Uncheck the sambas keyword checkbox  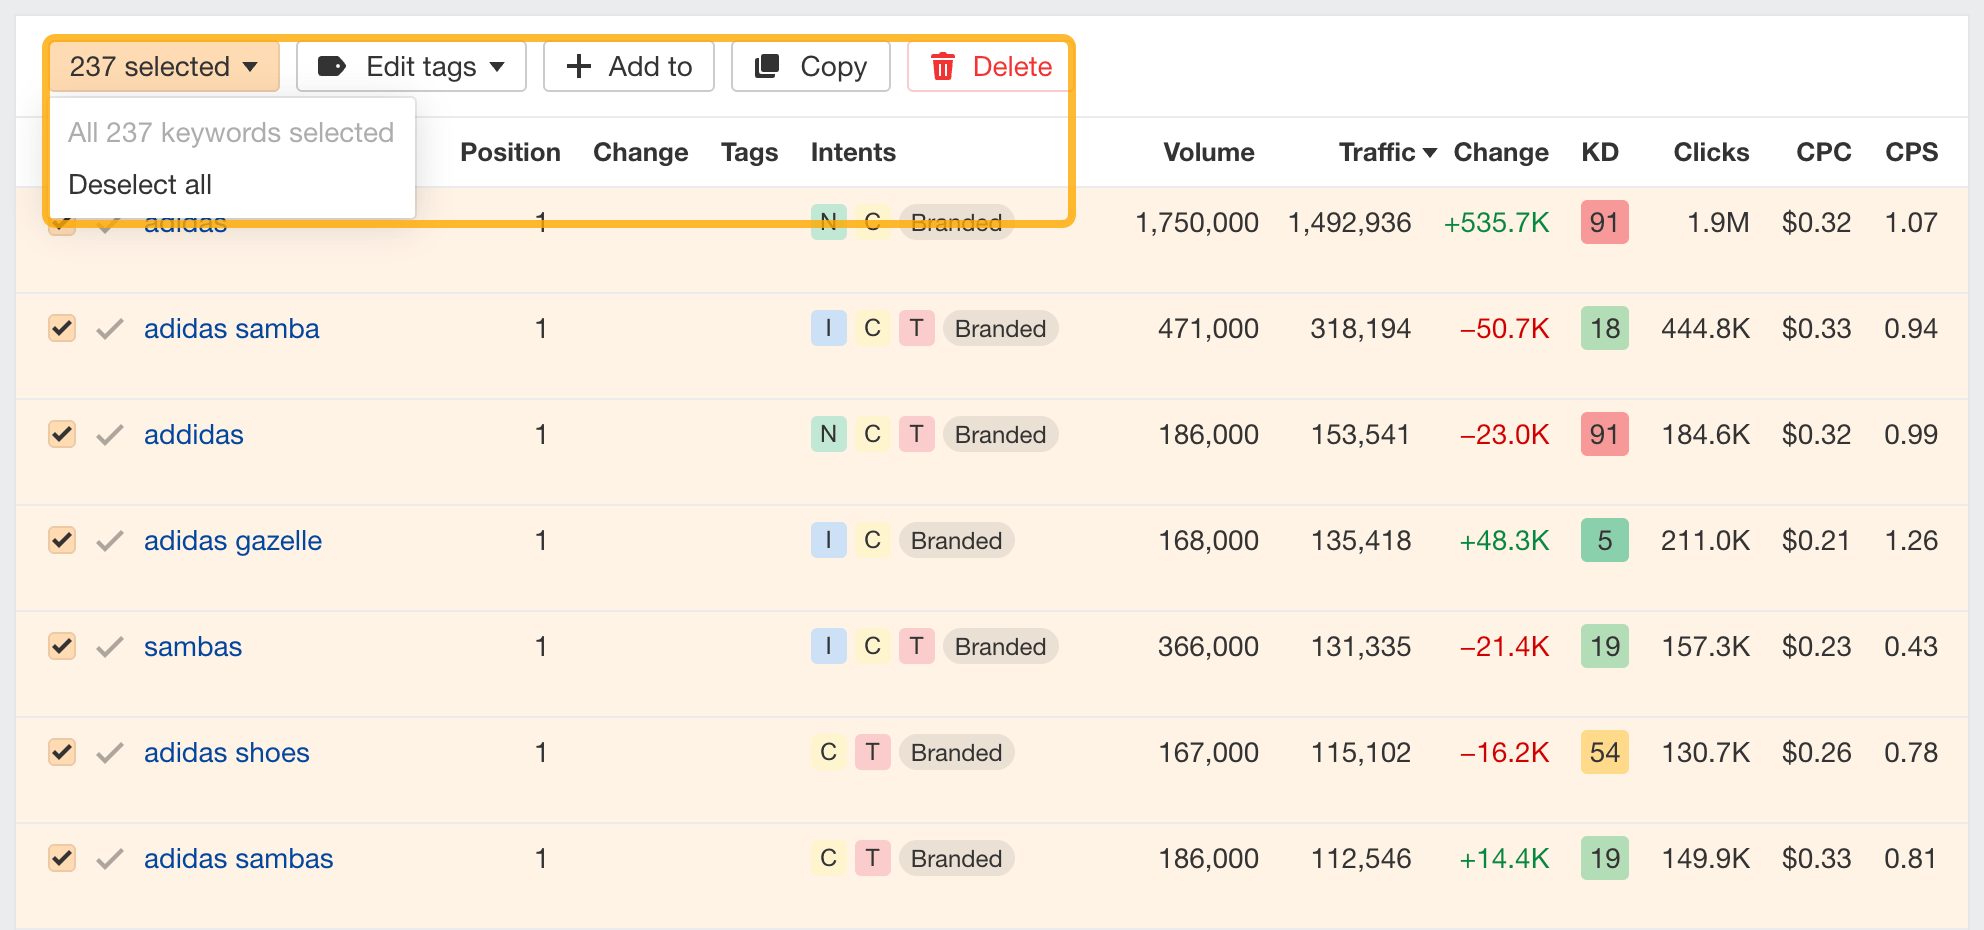pos(62,646)
